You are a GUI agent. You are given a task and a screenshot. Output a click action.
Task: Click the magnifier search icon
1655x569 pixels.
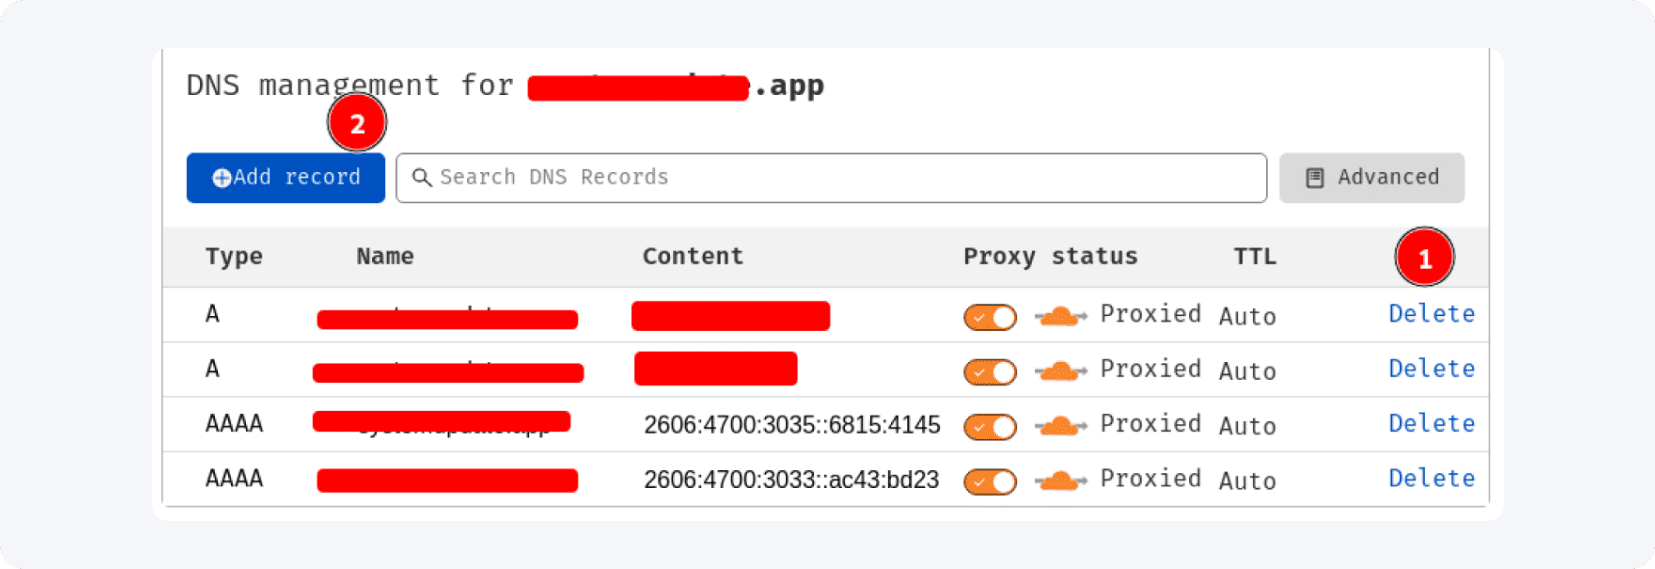pyautogui.click(x=422, y=178)
